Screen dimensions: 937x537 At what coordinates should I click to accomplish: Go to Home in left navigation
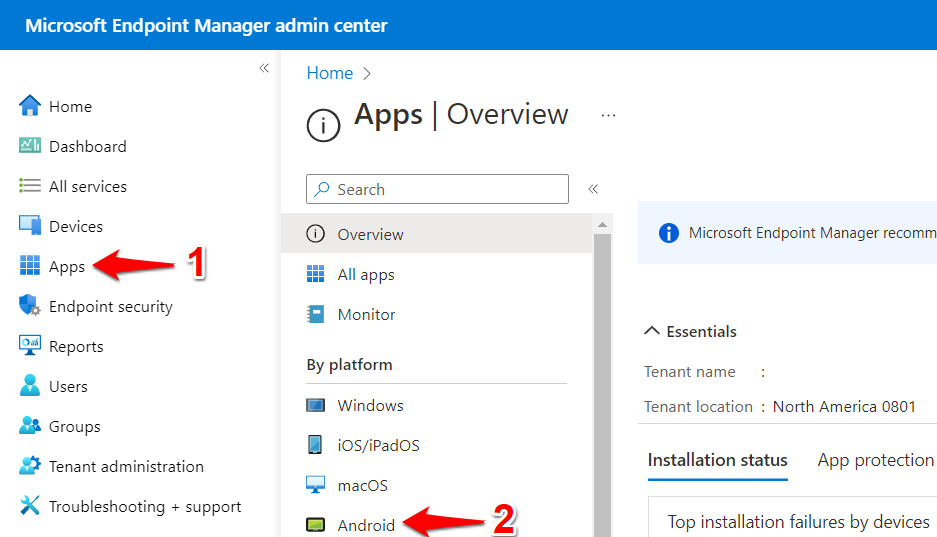pos(70,106)
